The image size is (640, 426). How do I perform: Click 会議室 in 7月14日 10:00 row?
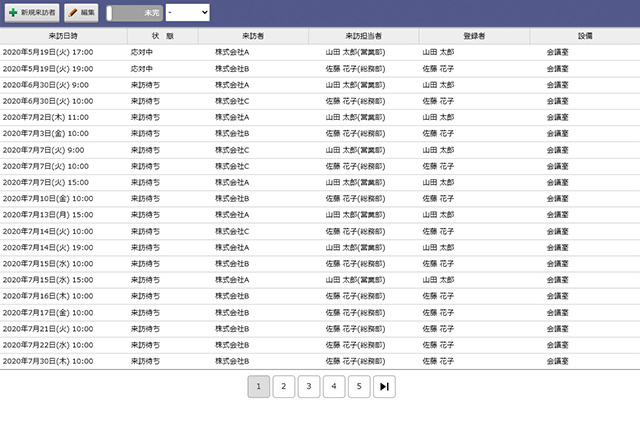pos(558,231)
